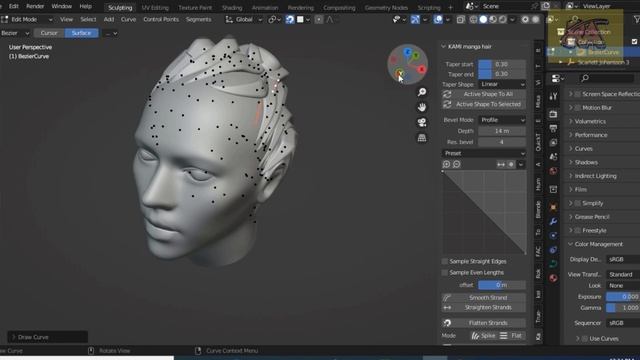The height and width of the screenshot is (360, 640).
Task: Open the Preset dropdown
Action: pos(484,153)
